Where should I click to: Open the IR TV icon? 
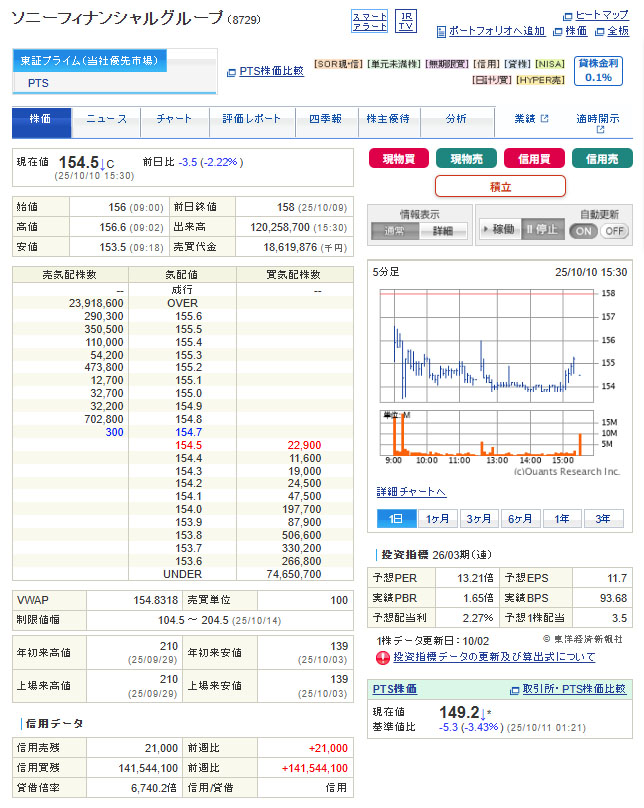[405, 21]
